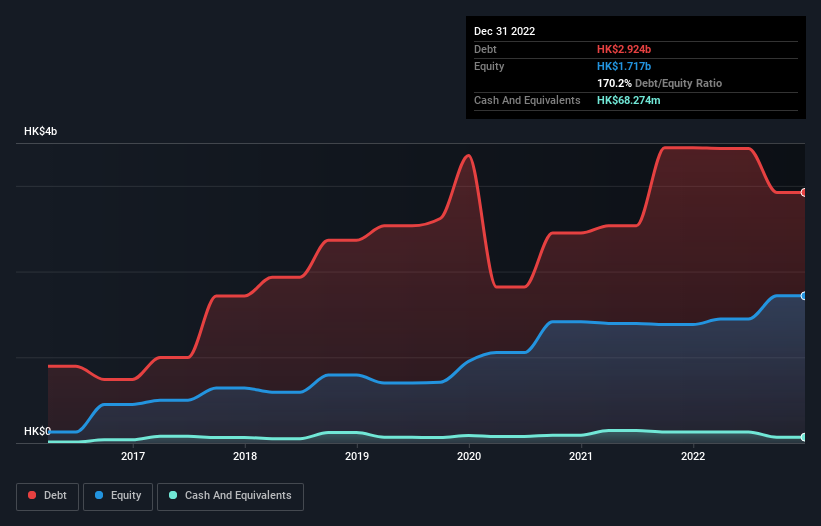This screenshot has height=526, width=821.
Task: Click the Equity row label in tooltip
Action: [489, 66]
